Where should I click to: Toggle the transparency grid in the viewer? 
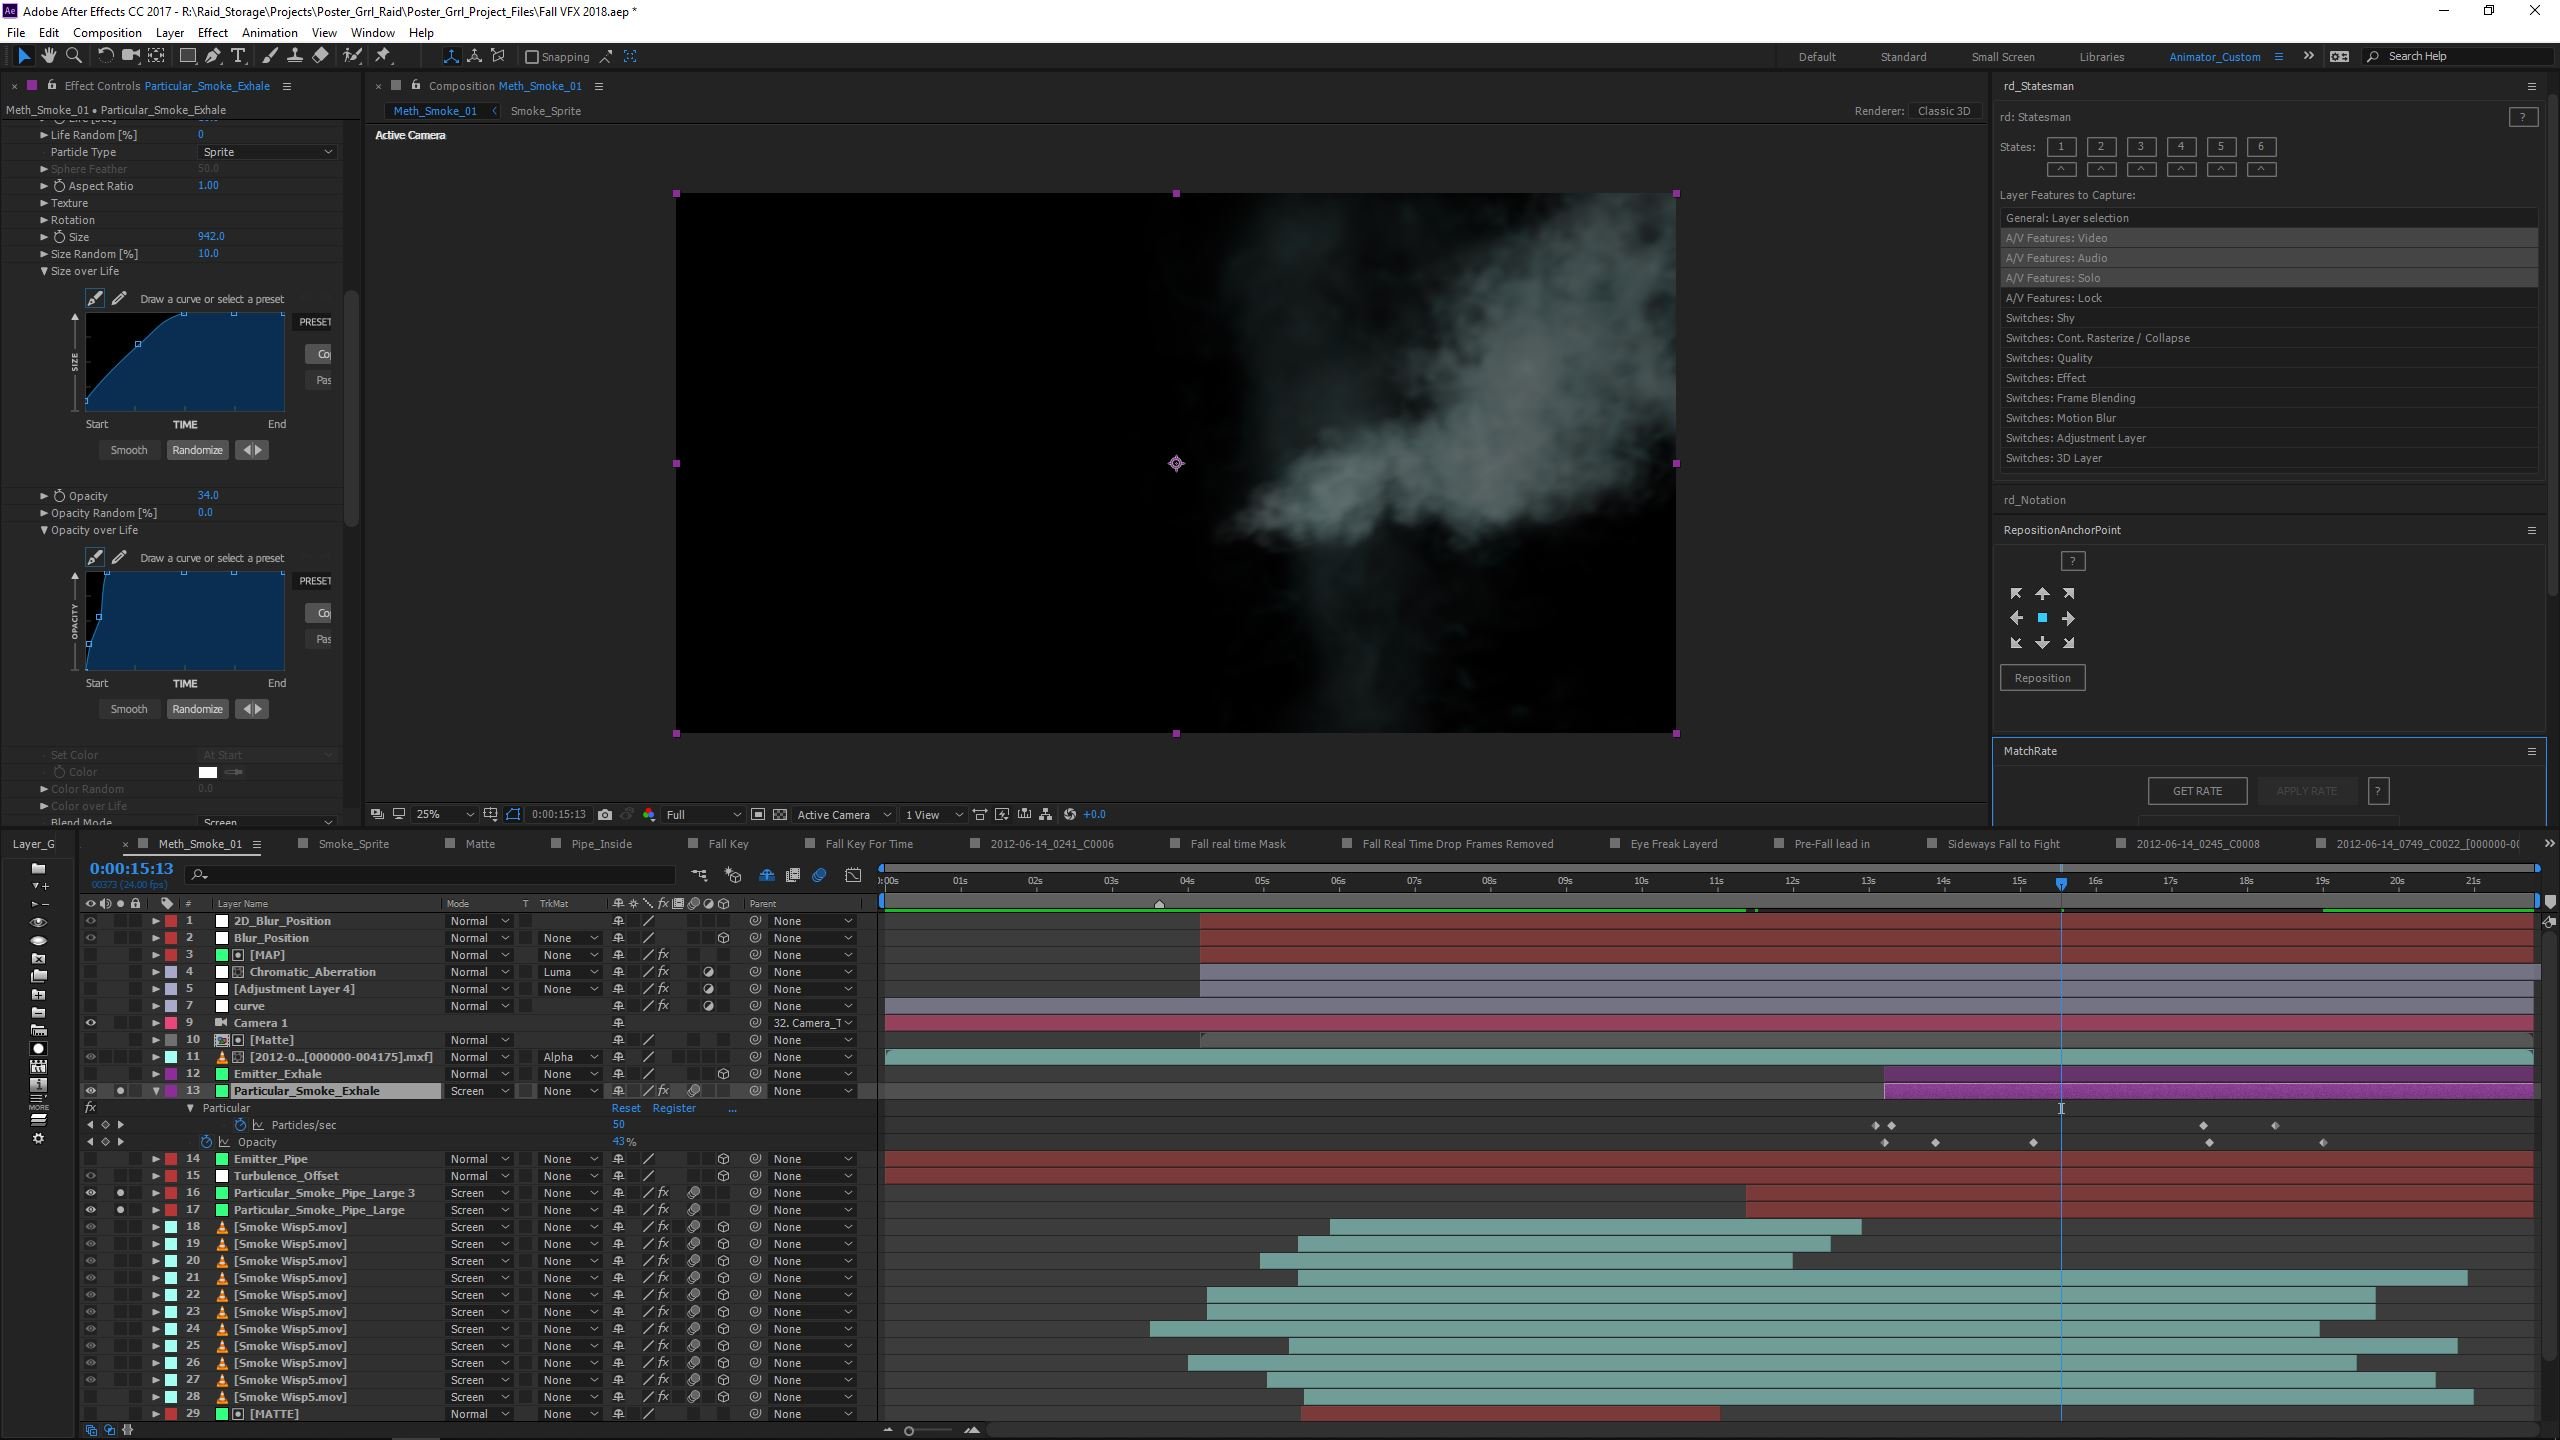(780, 814)
